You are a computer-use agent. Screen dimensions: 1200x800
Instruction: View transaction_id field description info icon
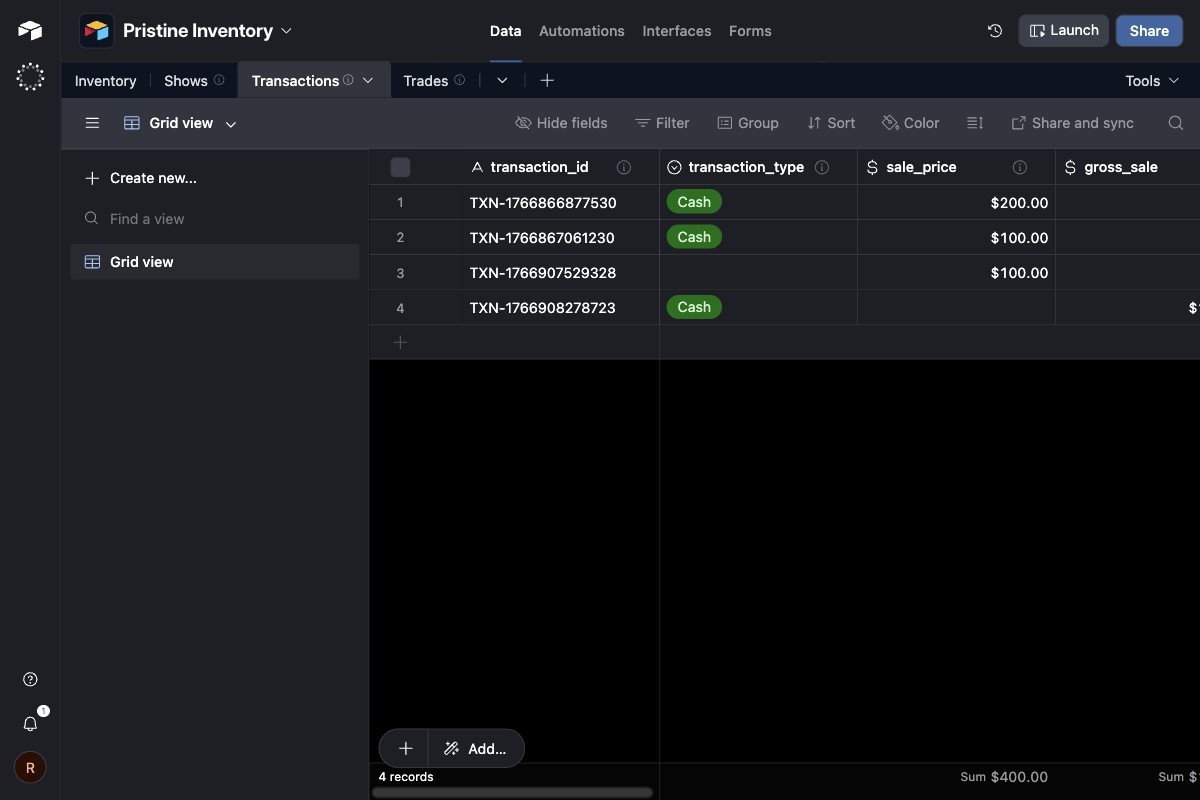tap(623, 167)
